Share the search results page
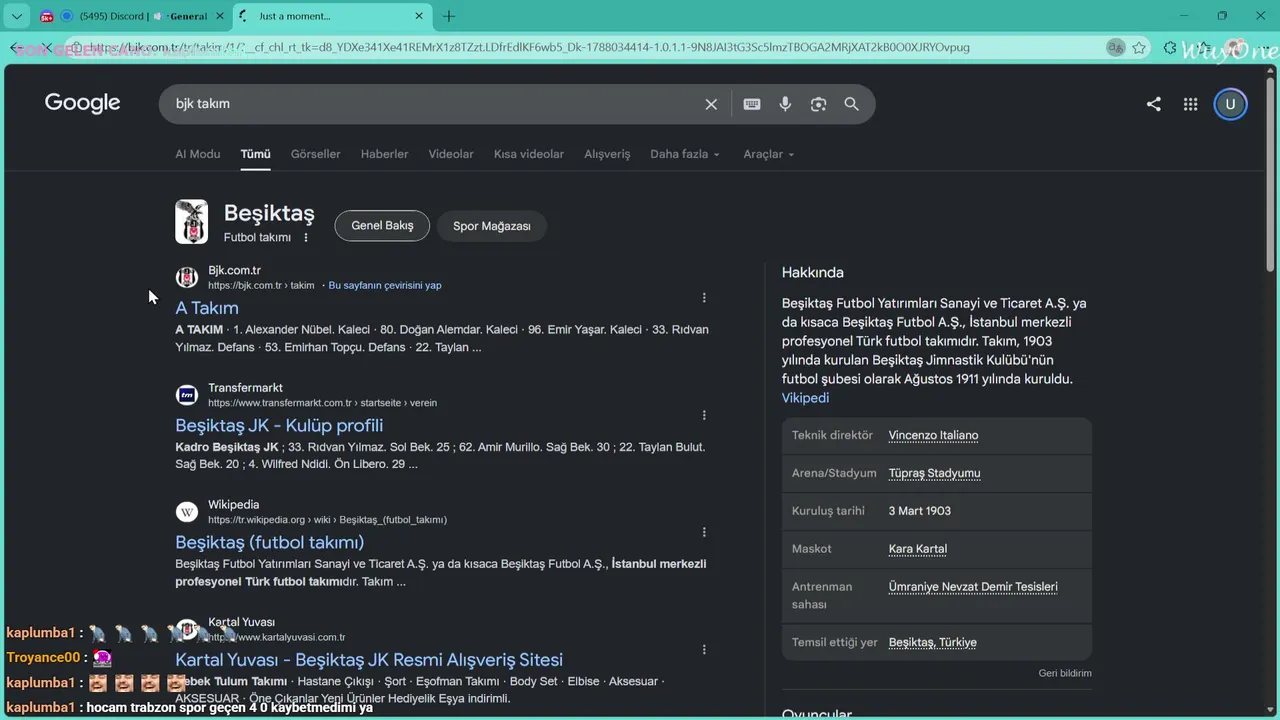 [x=1154, y=104]
